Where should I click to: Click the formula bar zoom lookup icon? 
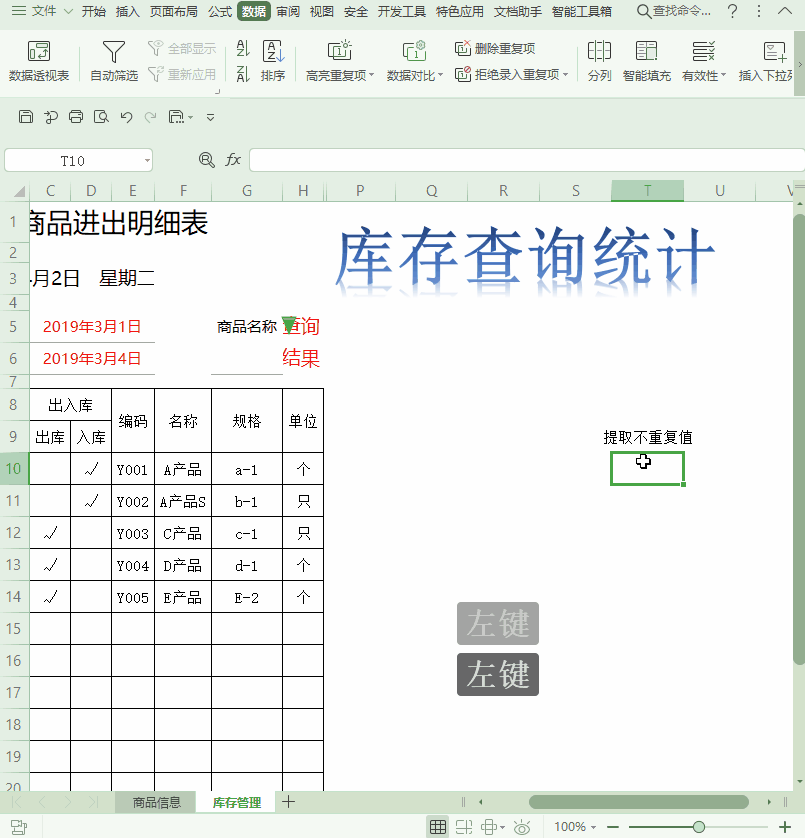click(206, 160)
